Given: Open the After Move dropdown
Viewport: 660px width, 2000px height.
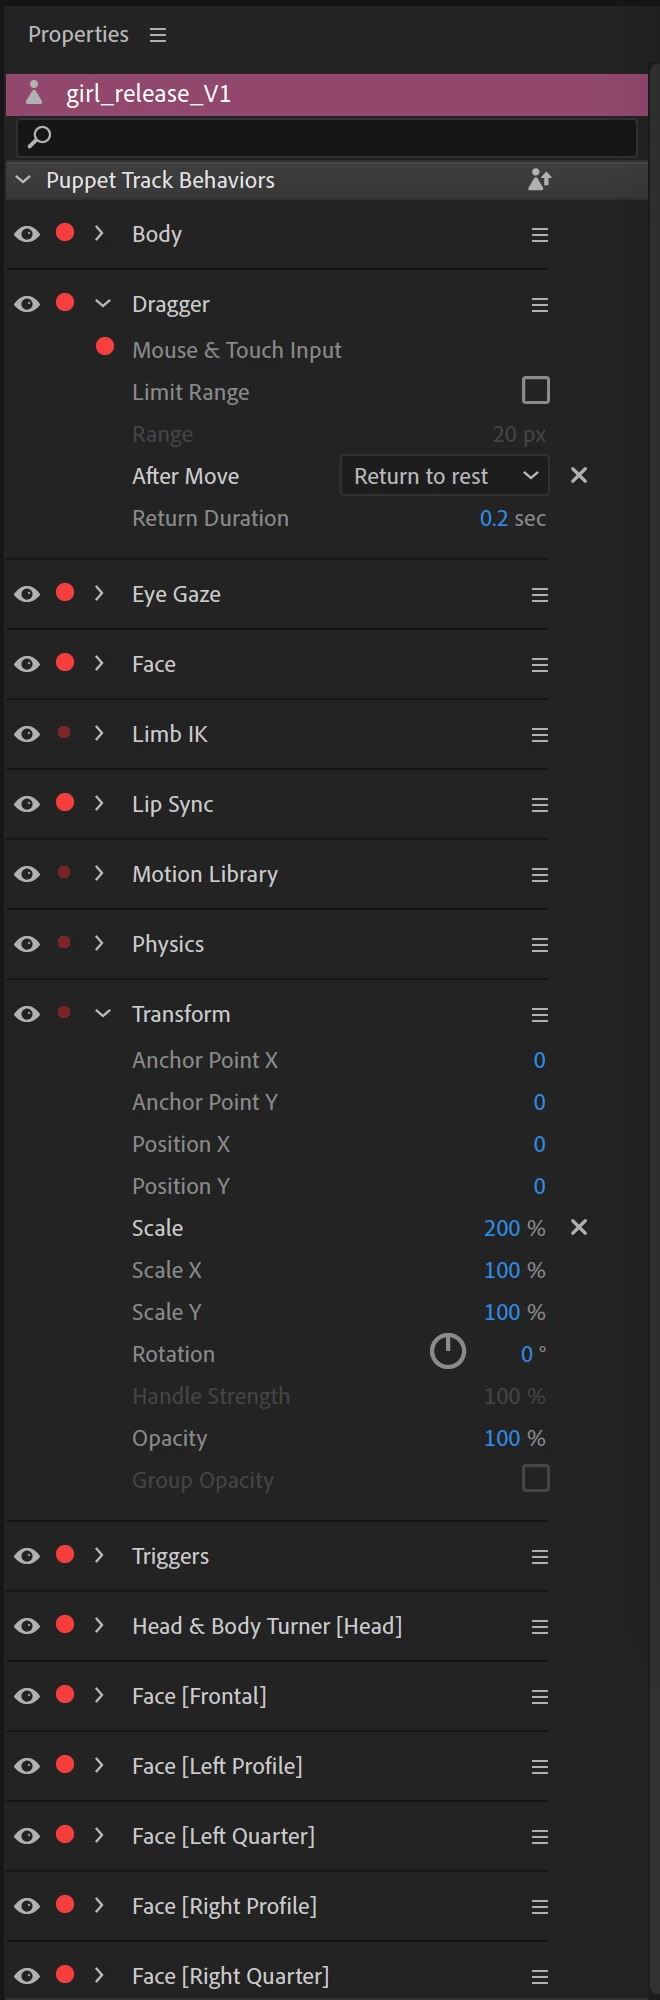Looking at the screenshot, I should (x=445, y=476).
